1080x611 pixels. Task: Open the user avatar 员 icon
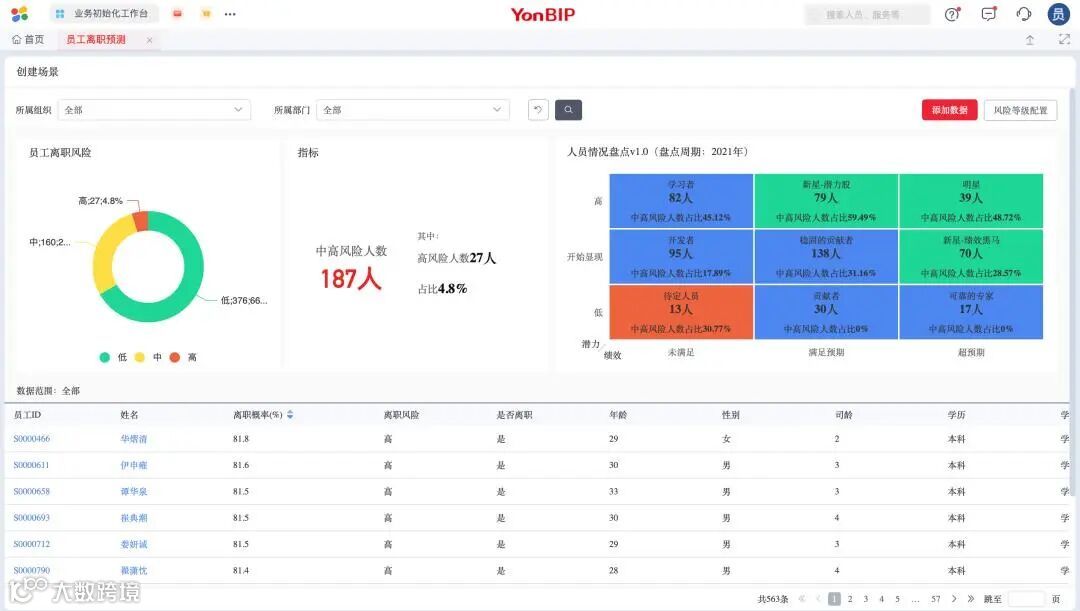(1058, 14)
